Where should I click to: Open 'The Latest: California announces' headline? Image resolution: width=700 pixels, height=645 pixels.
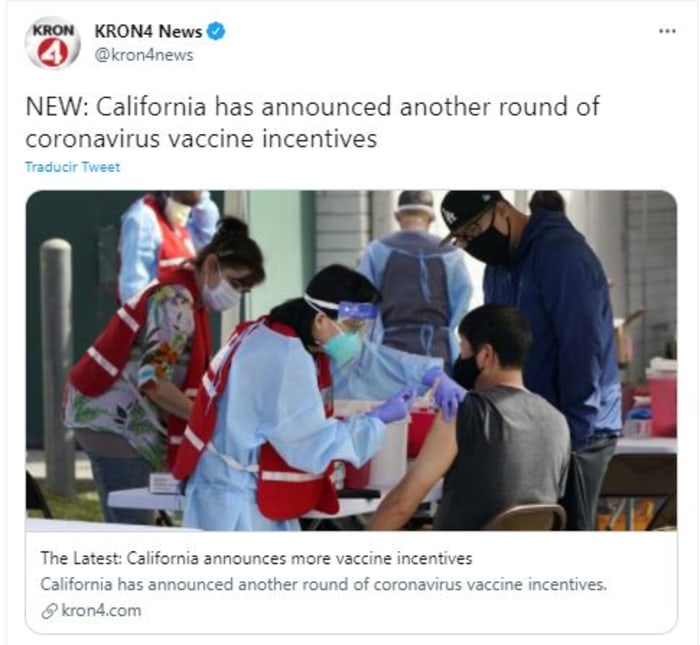256,558
